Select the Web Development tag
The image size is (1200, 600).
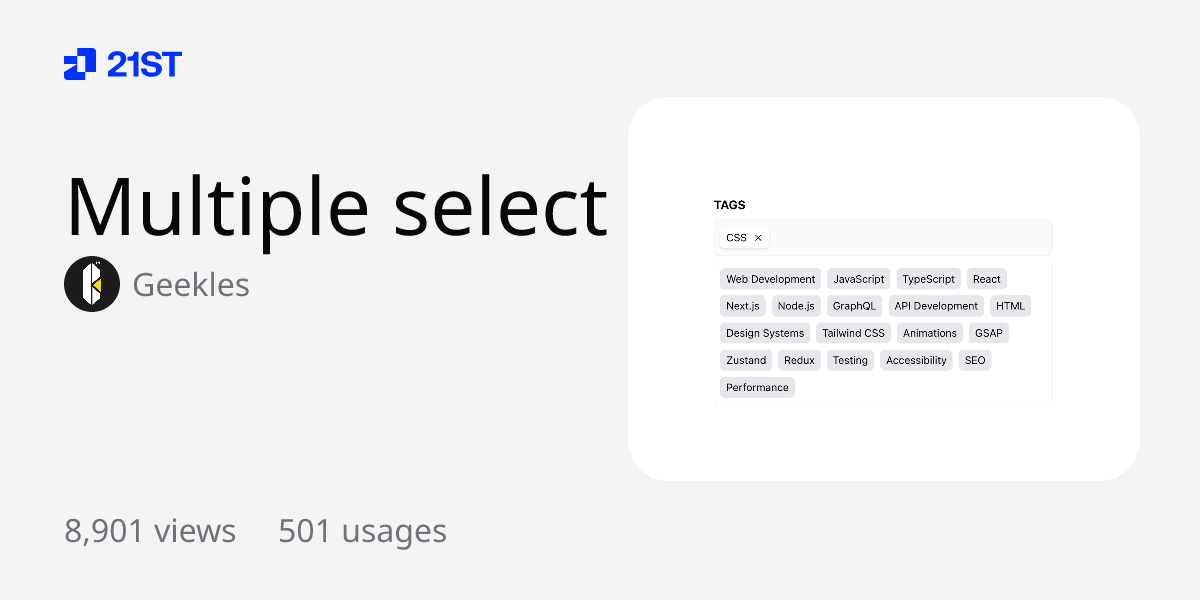click(x=771, y=279)
